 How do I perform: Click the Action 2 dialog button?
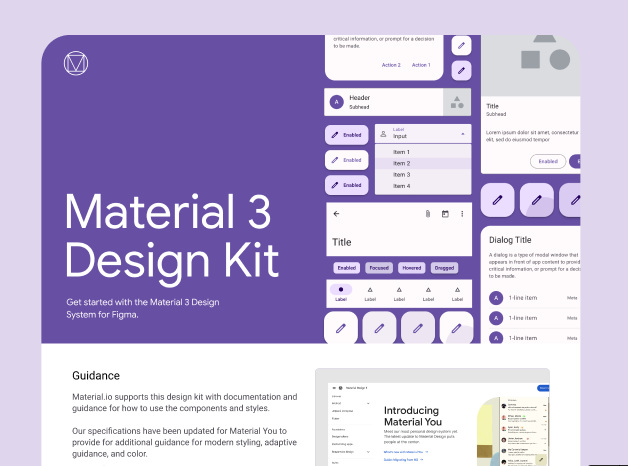point(391,65)
